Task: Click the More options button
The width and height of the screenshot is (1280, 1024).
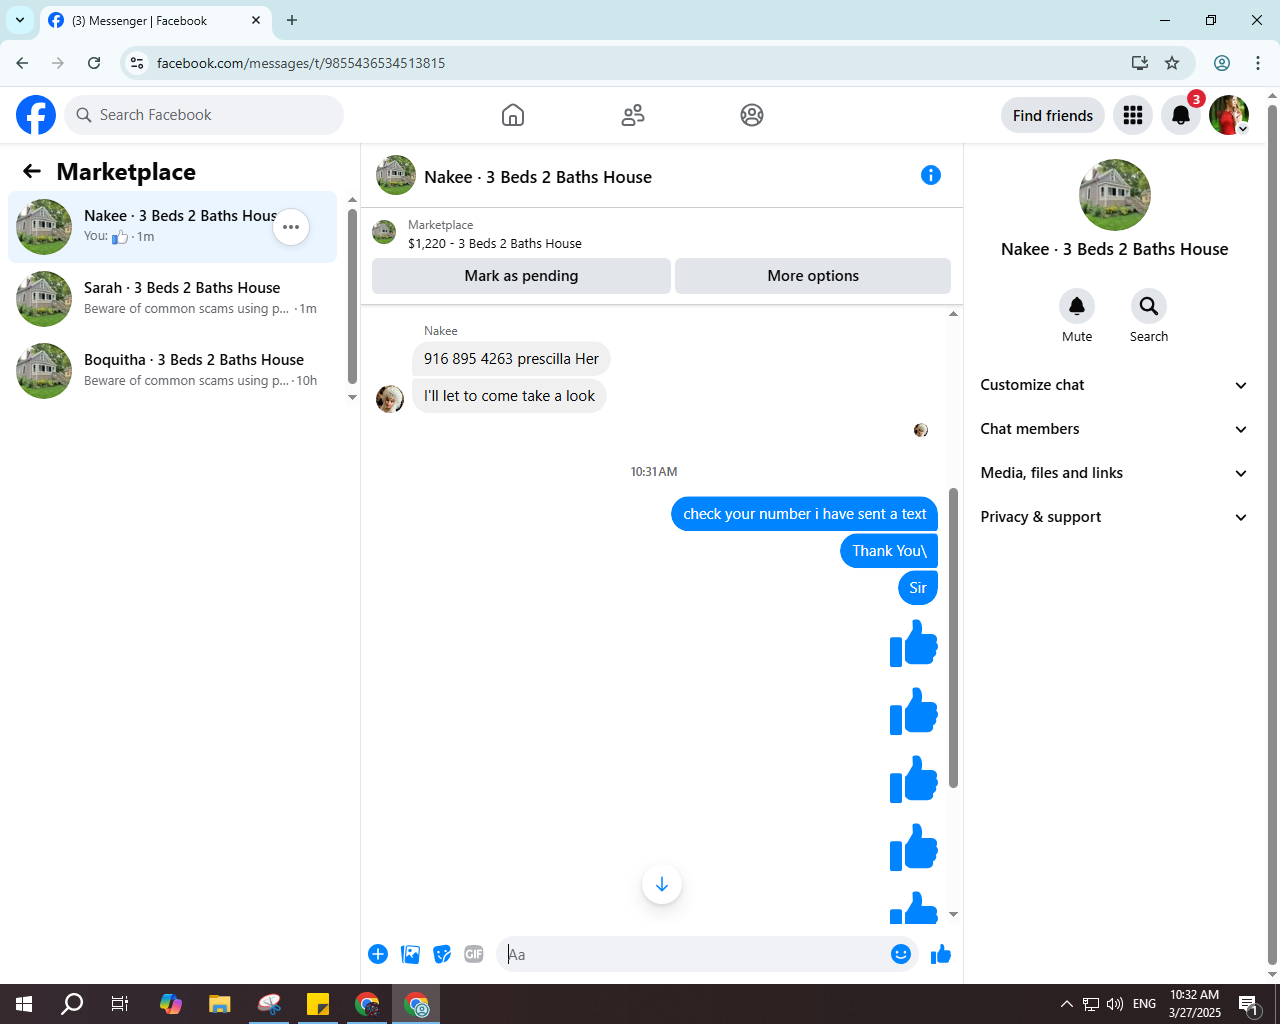Action: coord(813,276)
